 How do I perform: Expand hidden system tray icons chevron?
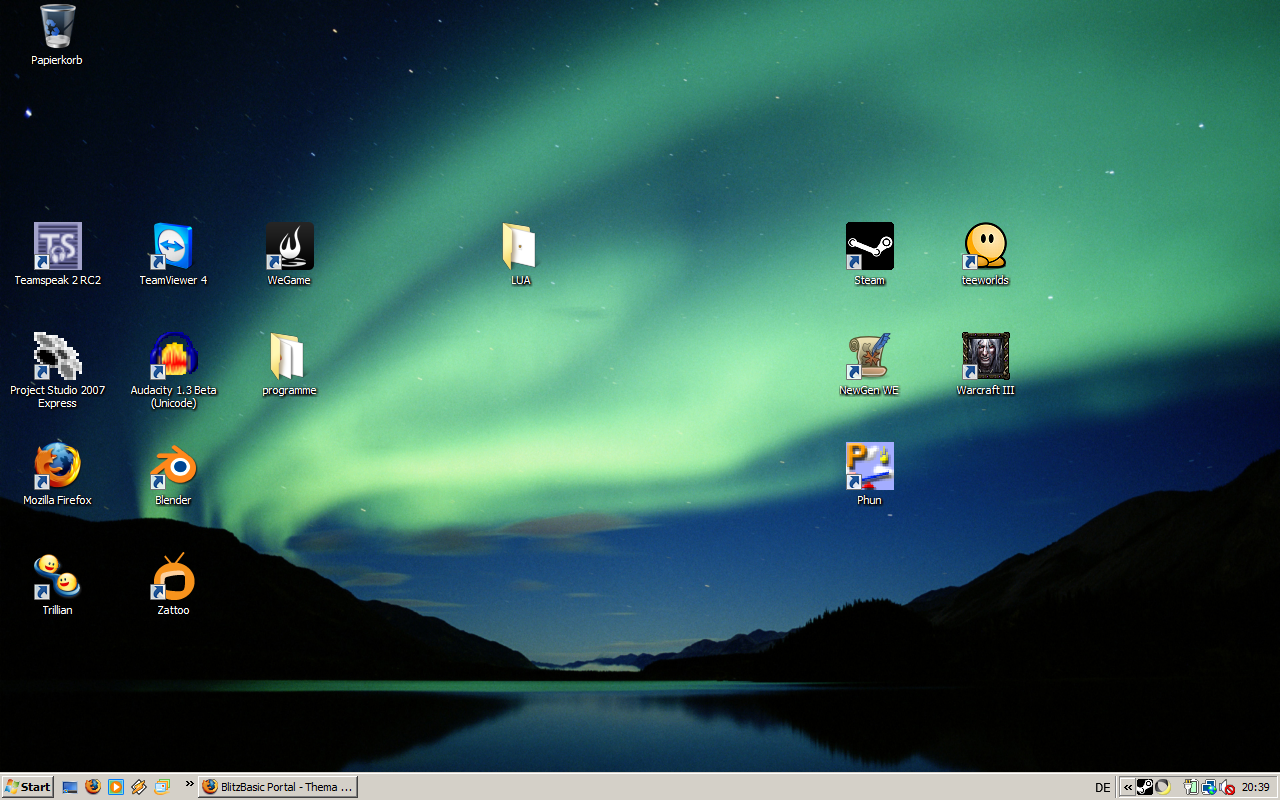(1127, 787)
